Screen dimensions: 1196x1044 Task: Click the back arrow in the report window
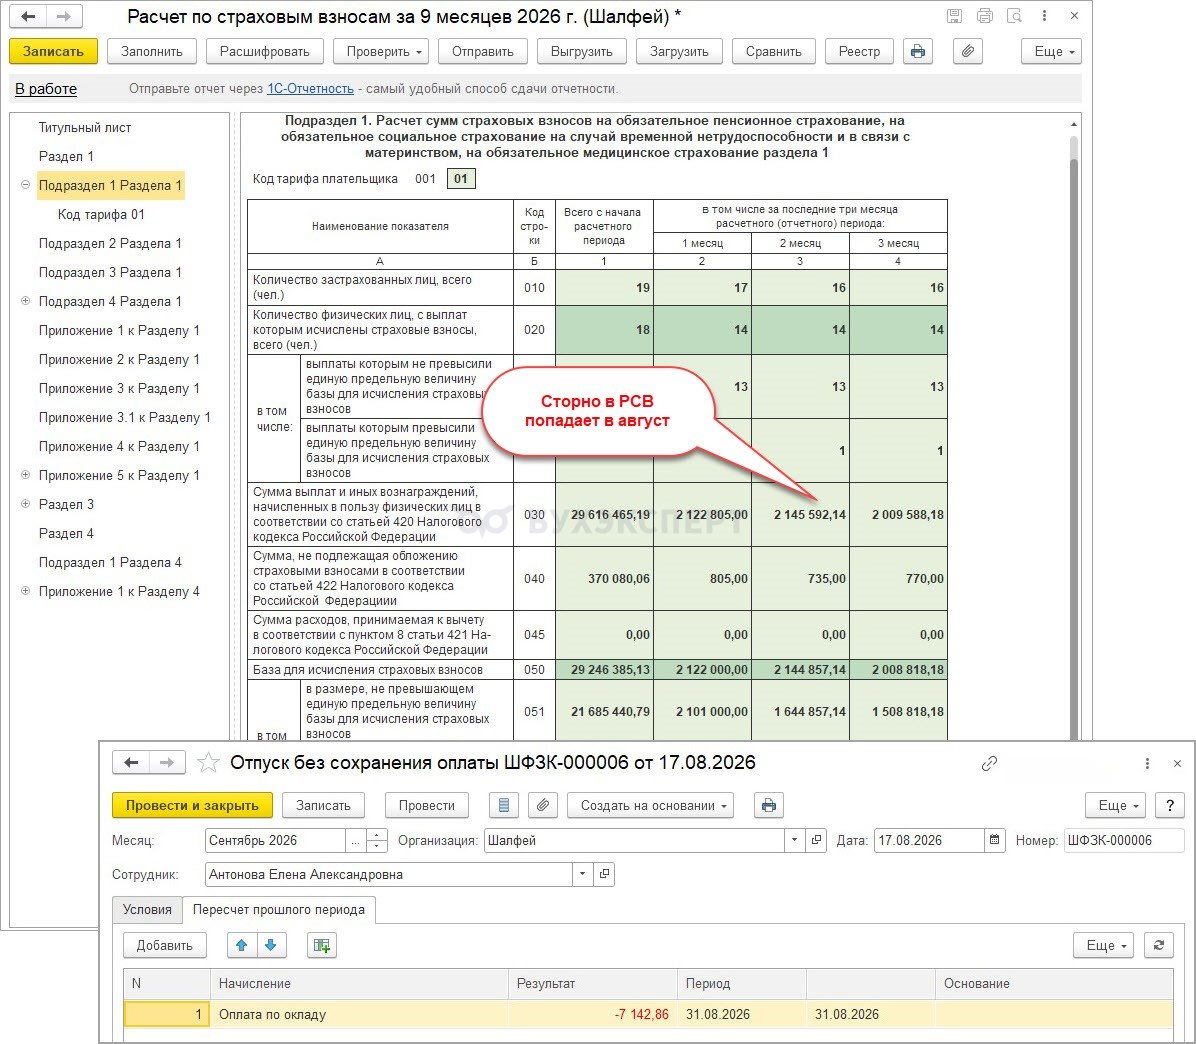click(27, 16)
